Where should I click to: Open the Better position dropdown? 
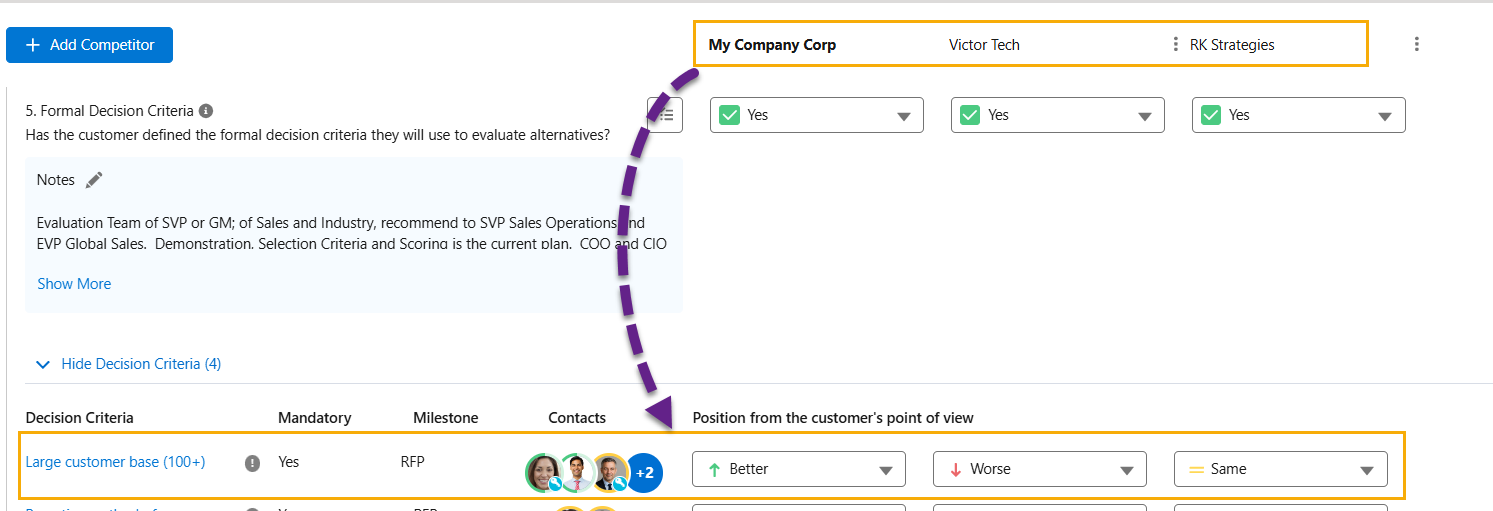tap(798, 469)
